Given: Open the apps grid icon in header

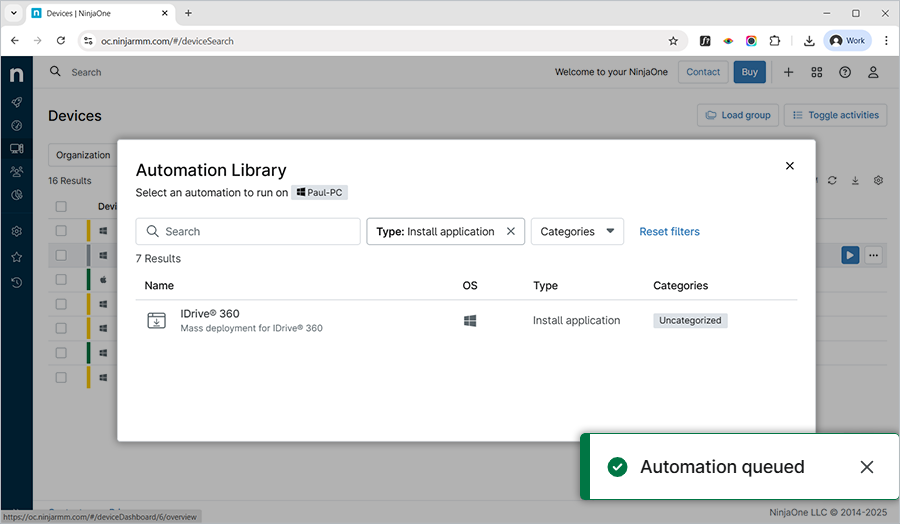Looking at the screenshot, I should pos(816,72).
